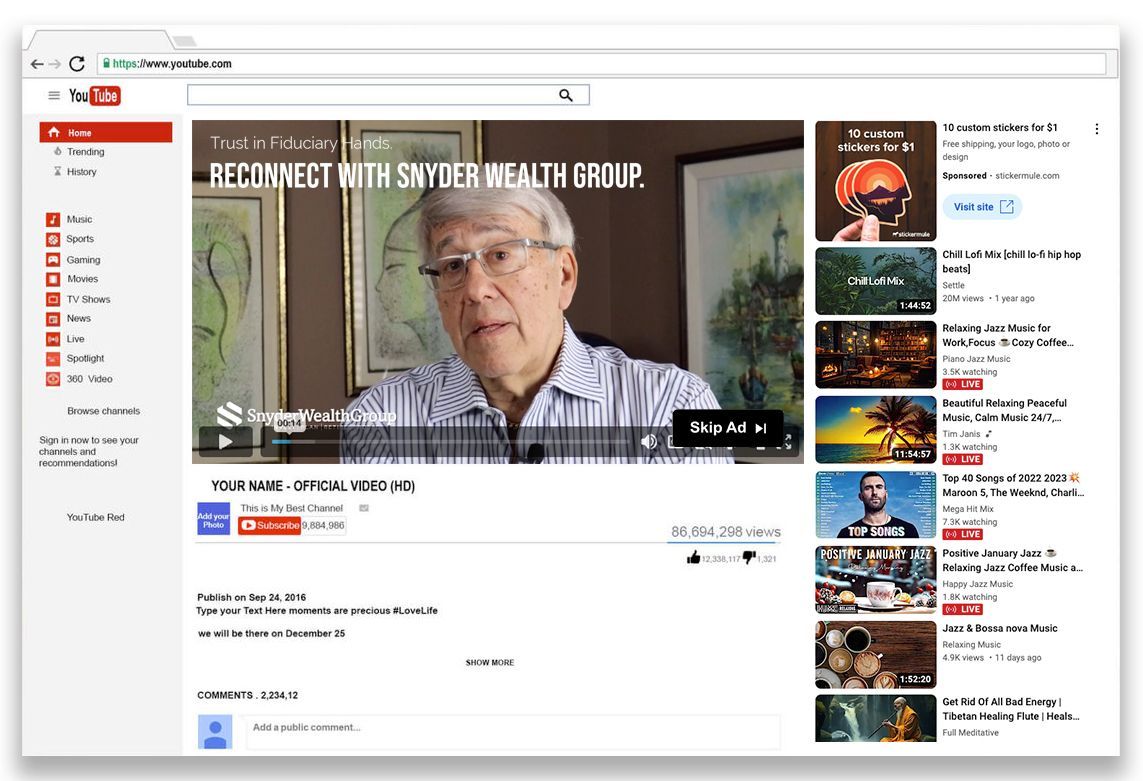The image size is (1143, 781).
Task: Open the Sports category icon
Action: coord(53,239)
